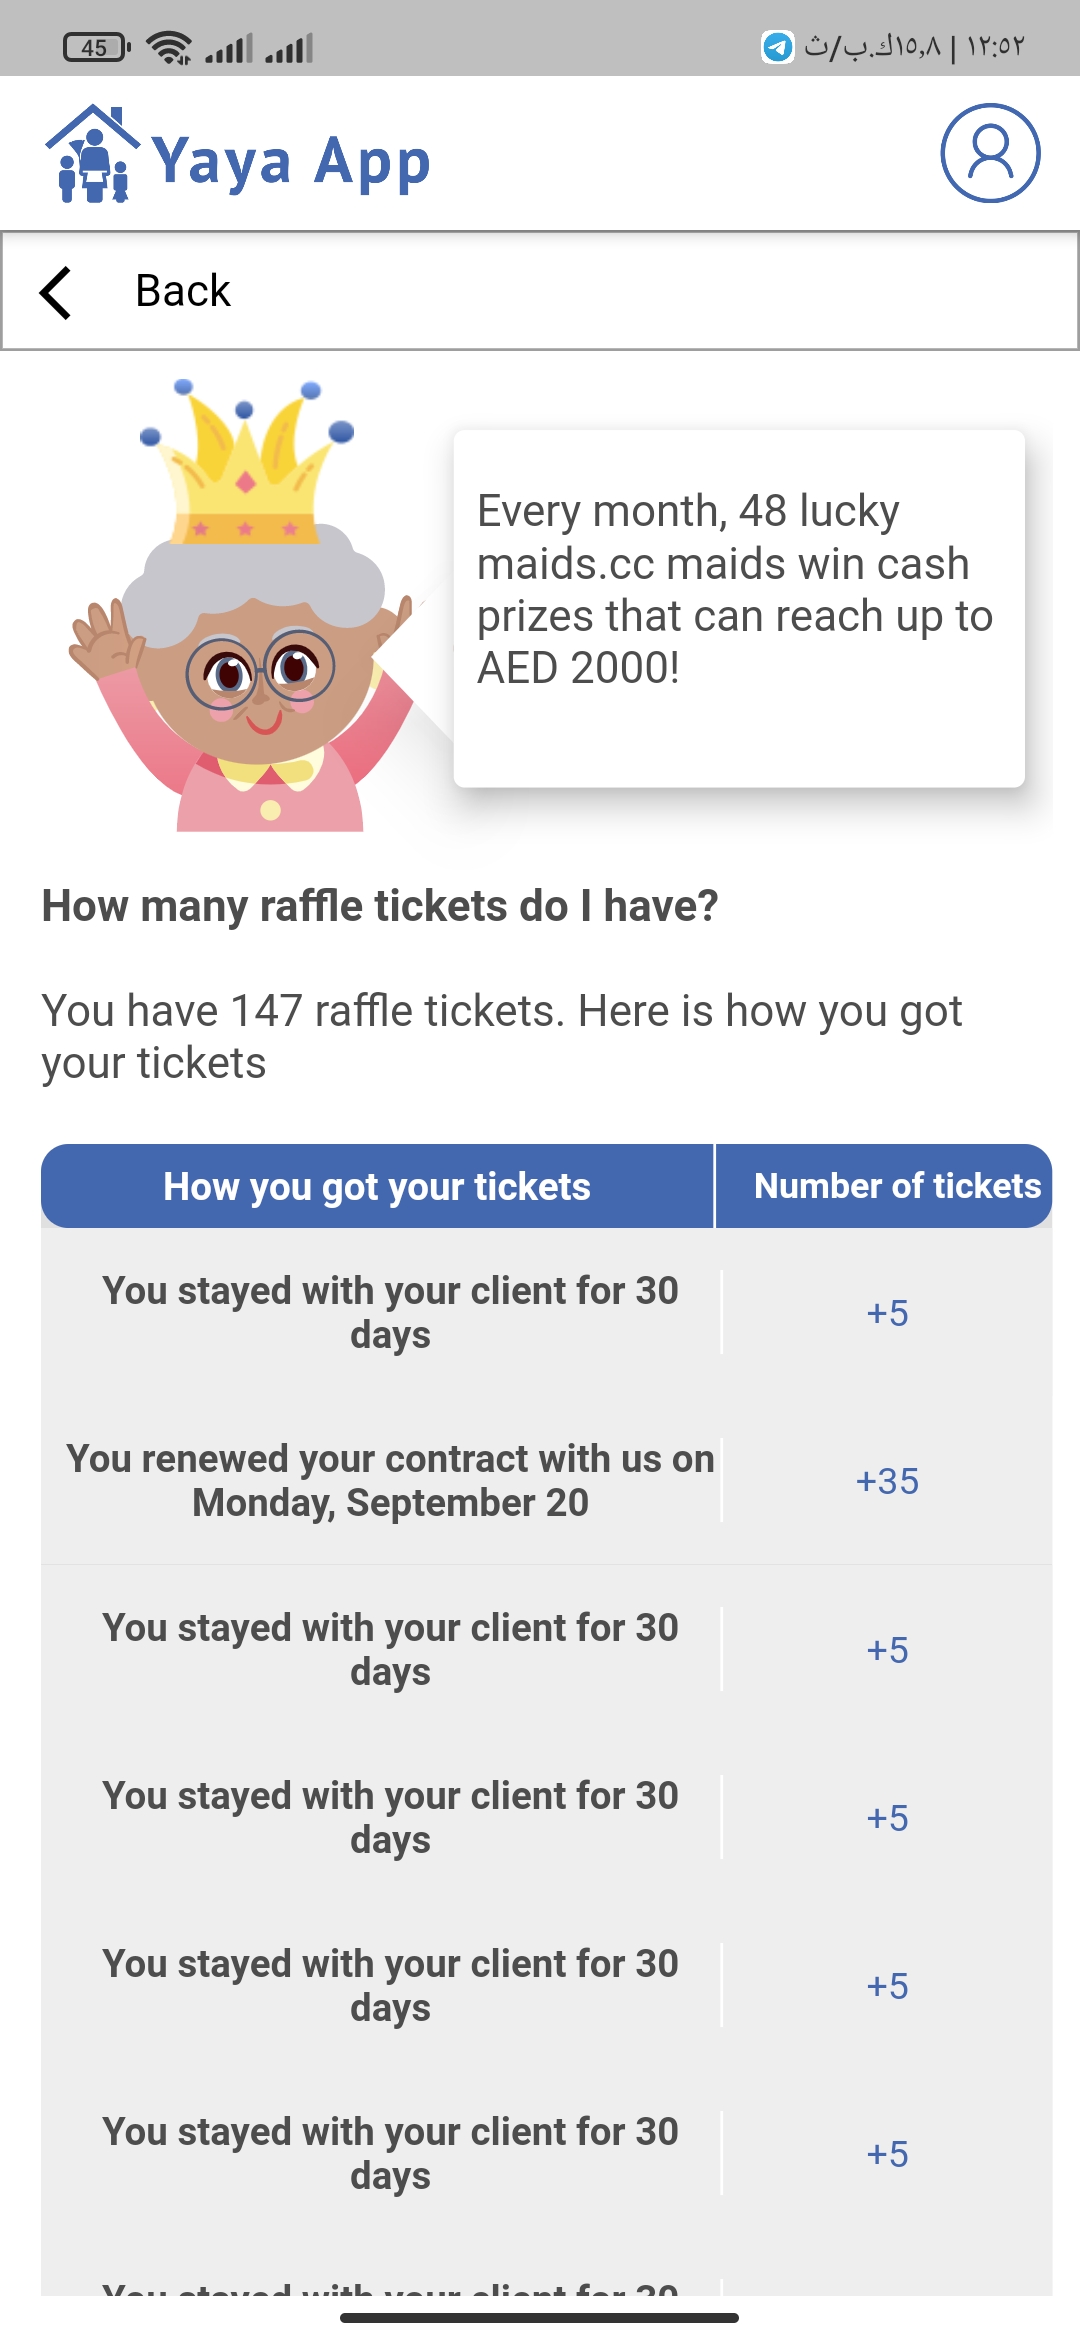Viewport: 1080px width, 2340px height.
Task: Tap the 'How many raffle tickets' heading
Action: [x=380, y=906]
